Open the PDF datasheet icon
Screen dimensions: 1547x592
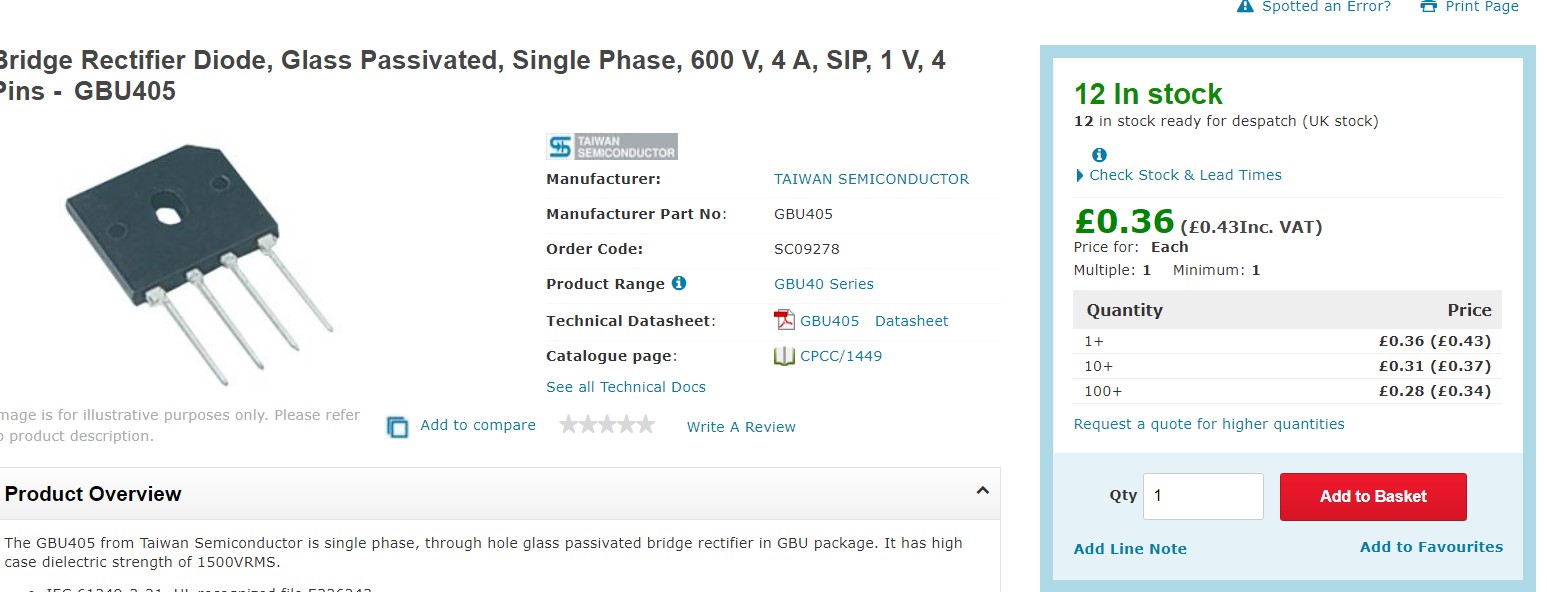click(784, 320)
